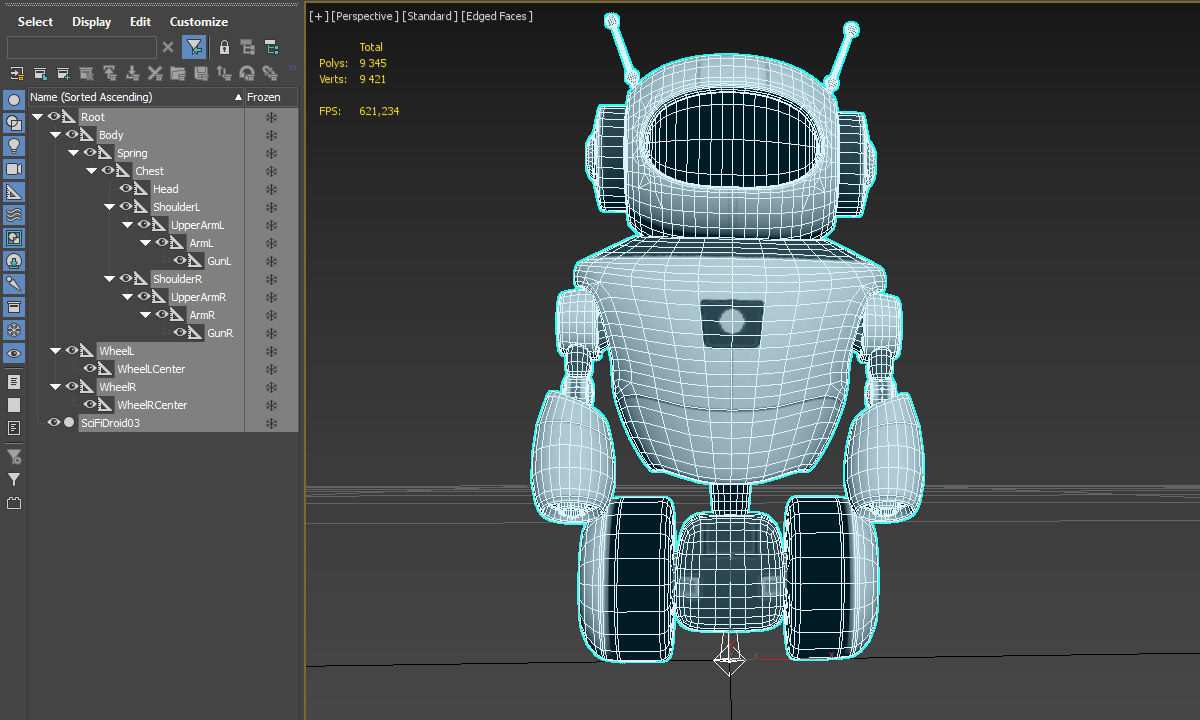The image size is (1200, 720).
Task: Open the [Standard] viewport shading menu
Action: pyautogui.click(x=430, y=16)
